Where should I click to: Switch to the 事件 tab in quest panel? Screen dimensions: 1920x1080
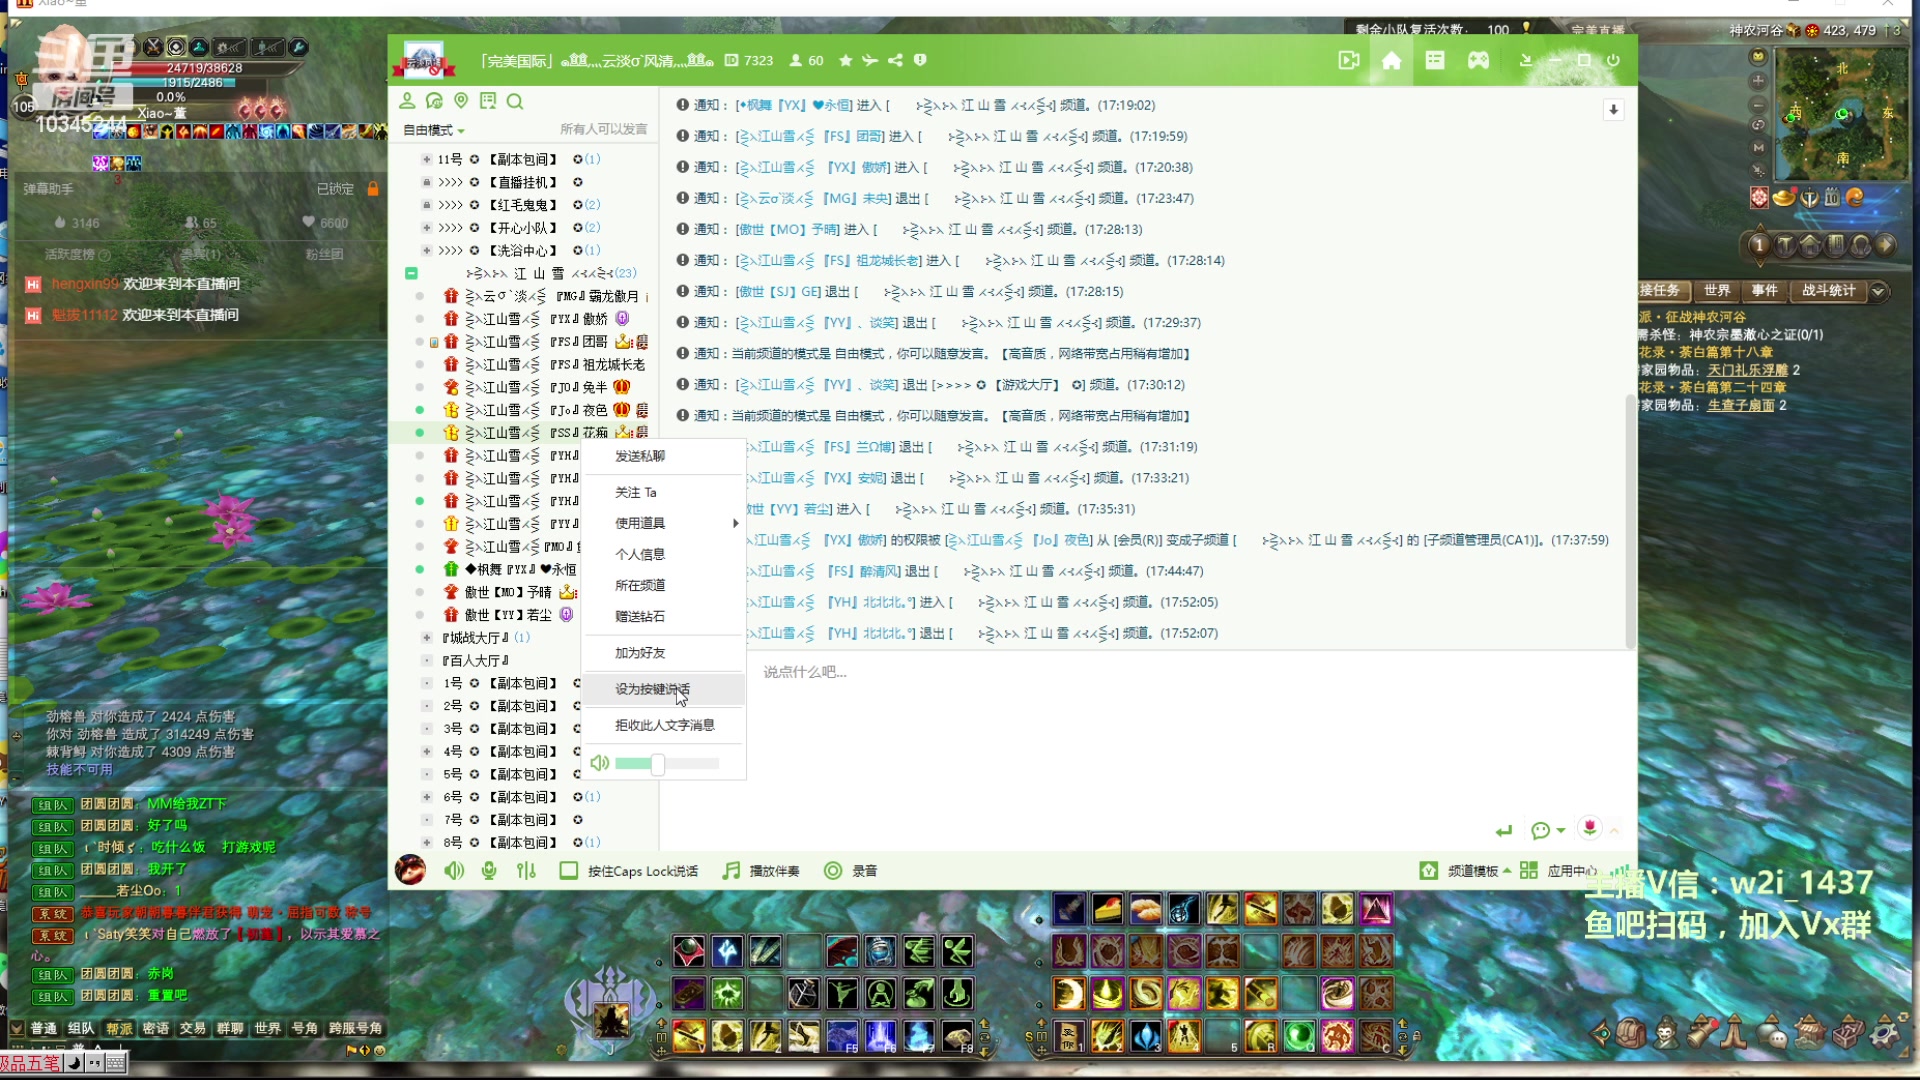coord(1765,291)
